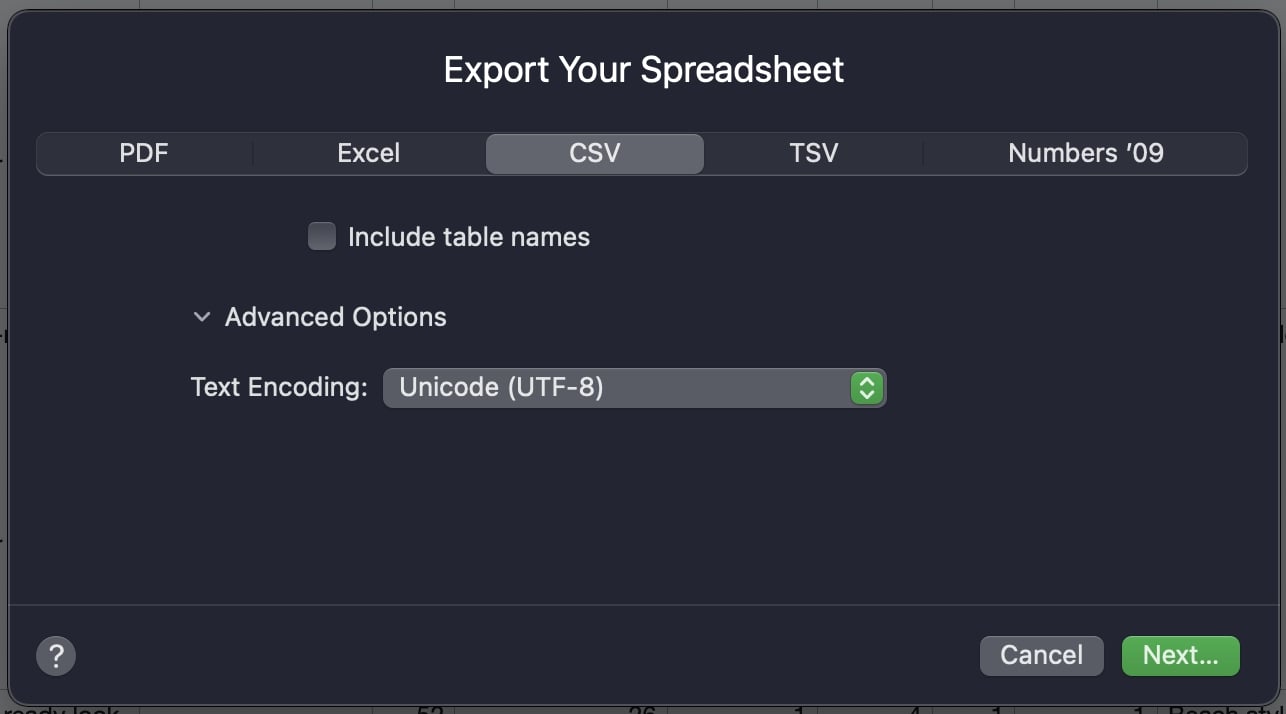Open help with the question mark button
The width and height of the screenshot is (1286, 714).
tap(56, 656)
